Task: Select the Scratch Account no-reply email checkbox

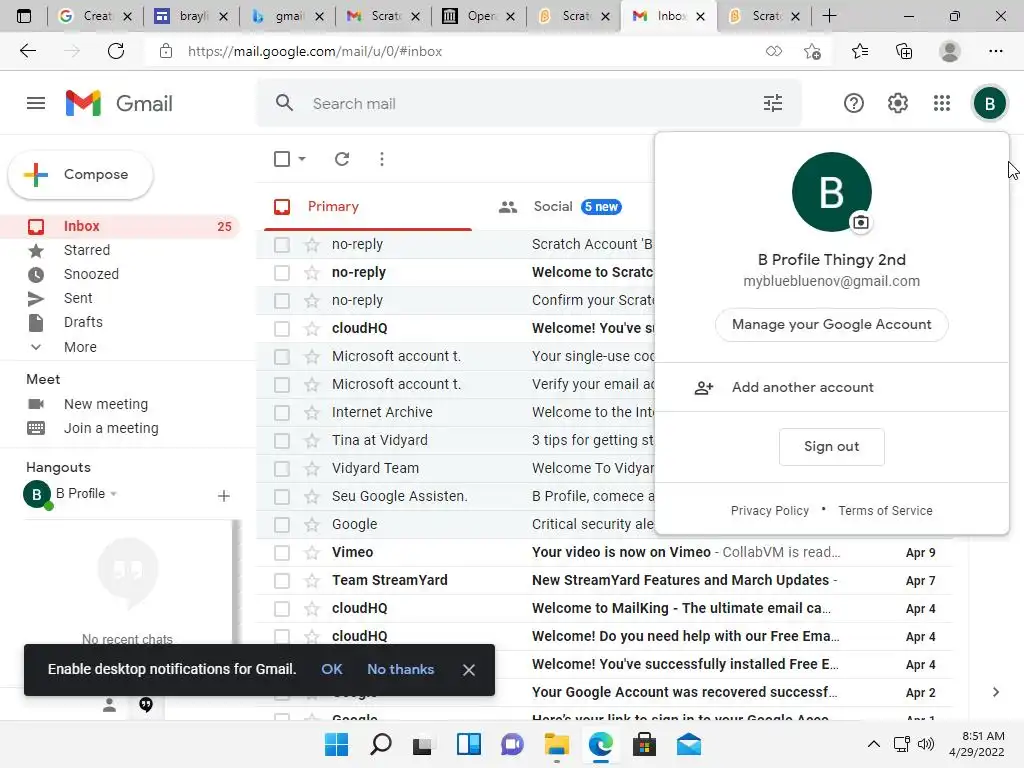Action: [282, 245]
